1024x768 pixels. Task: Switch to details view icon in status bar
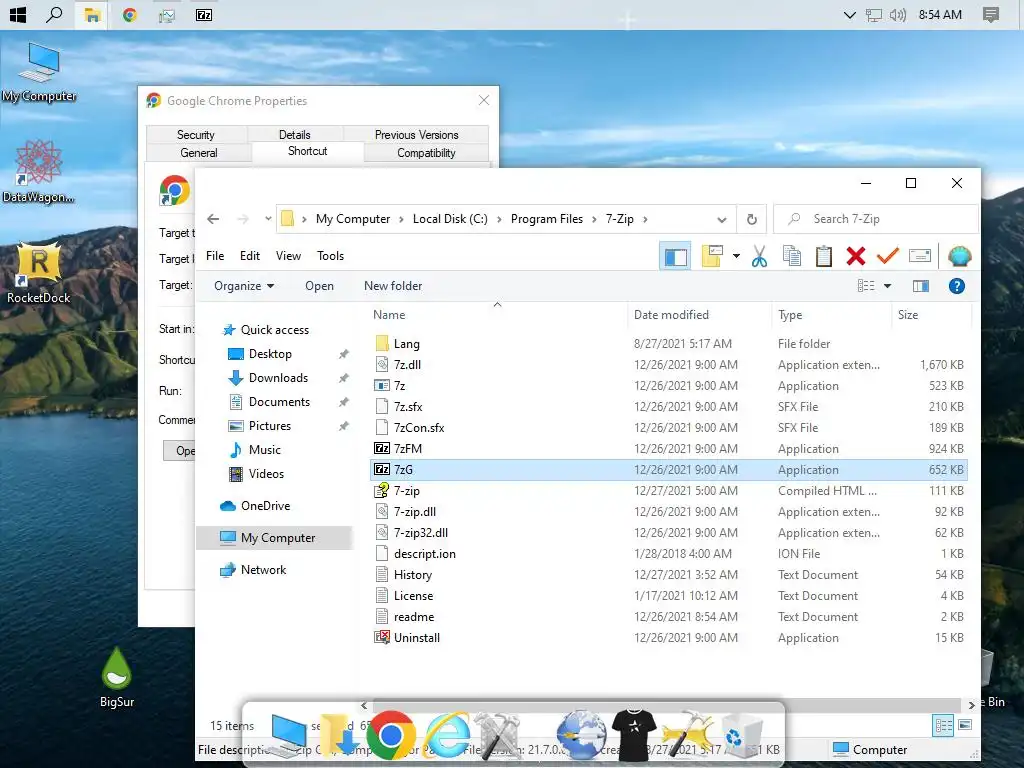coord(943,726)
